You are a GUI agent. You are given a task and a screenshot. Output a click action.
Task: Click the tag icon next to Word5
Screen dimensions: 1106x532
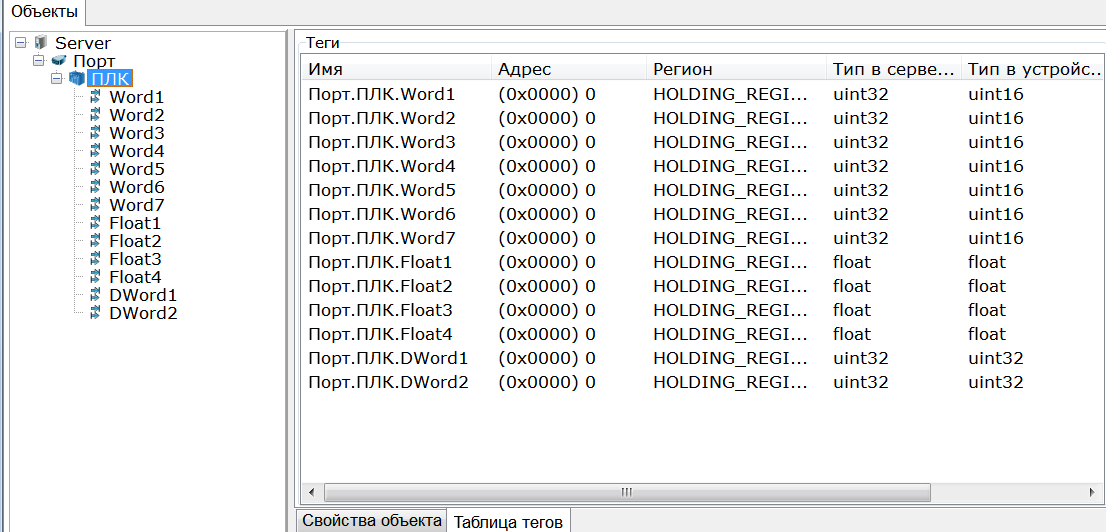(95, 169)
